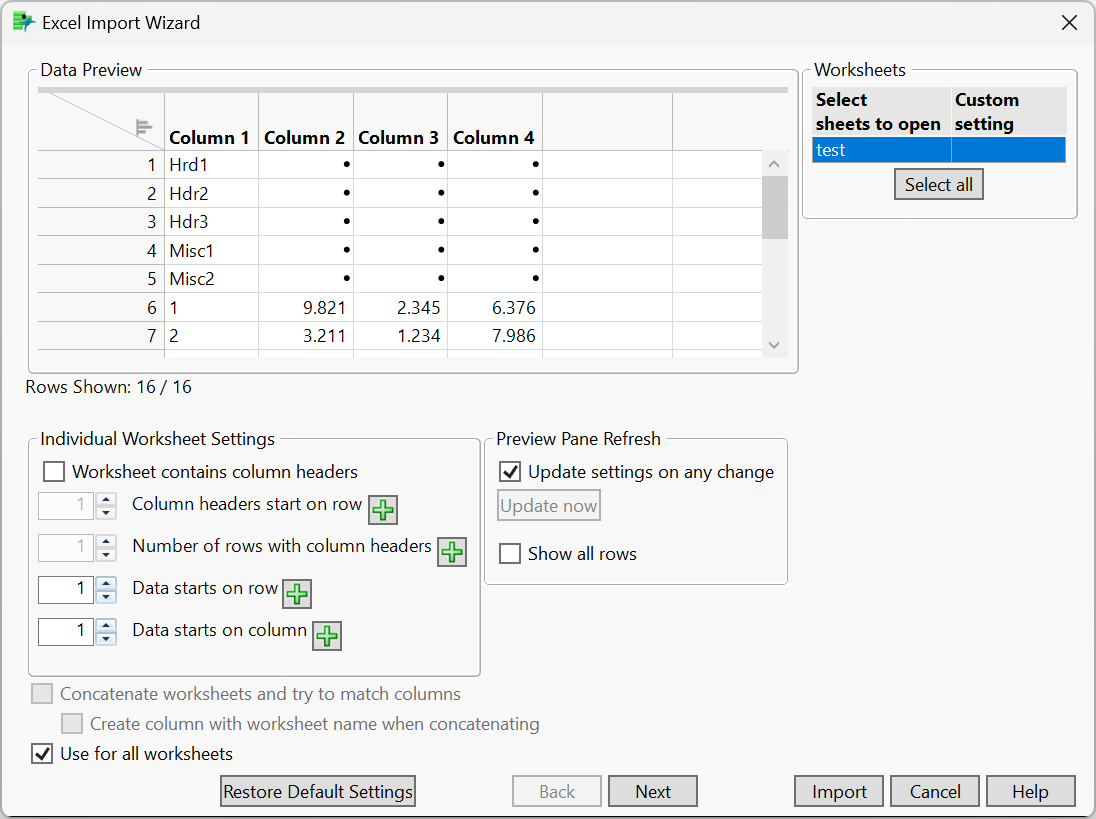Click the Column 2 header in the preview

pyautogui.click(x=305, y=138)
